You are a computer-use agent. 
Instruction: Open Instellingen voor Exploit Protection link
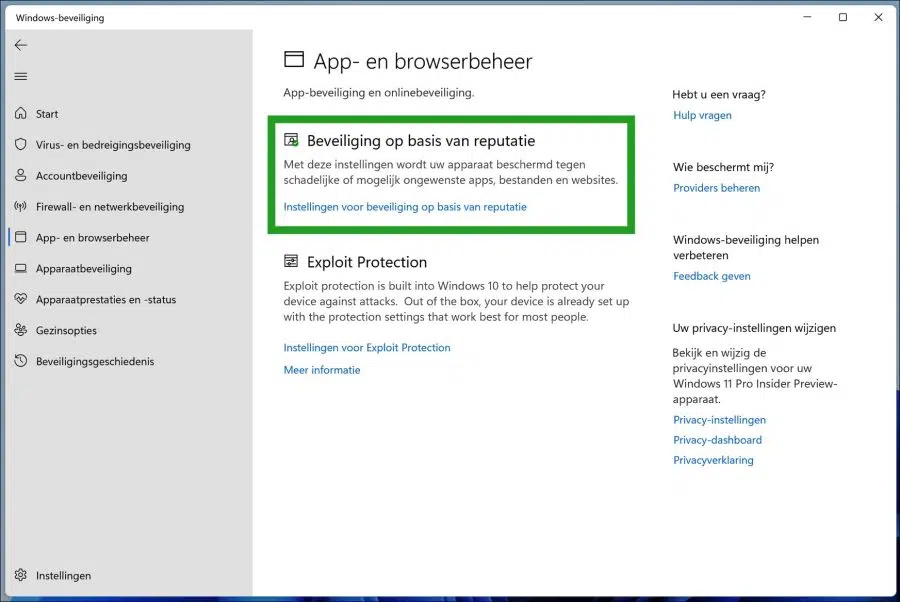(x=367, y=347)
